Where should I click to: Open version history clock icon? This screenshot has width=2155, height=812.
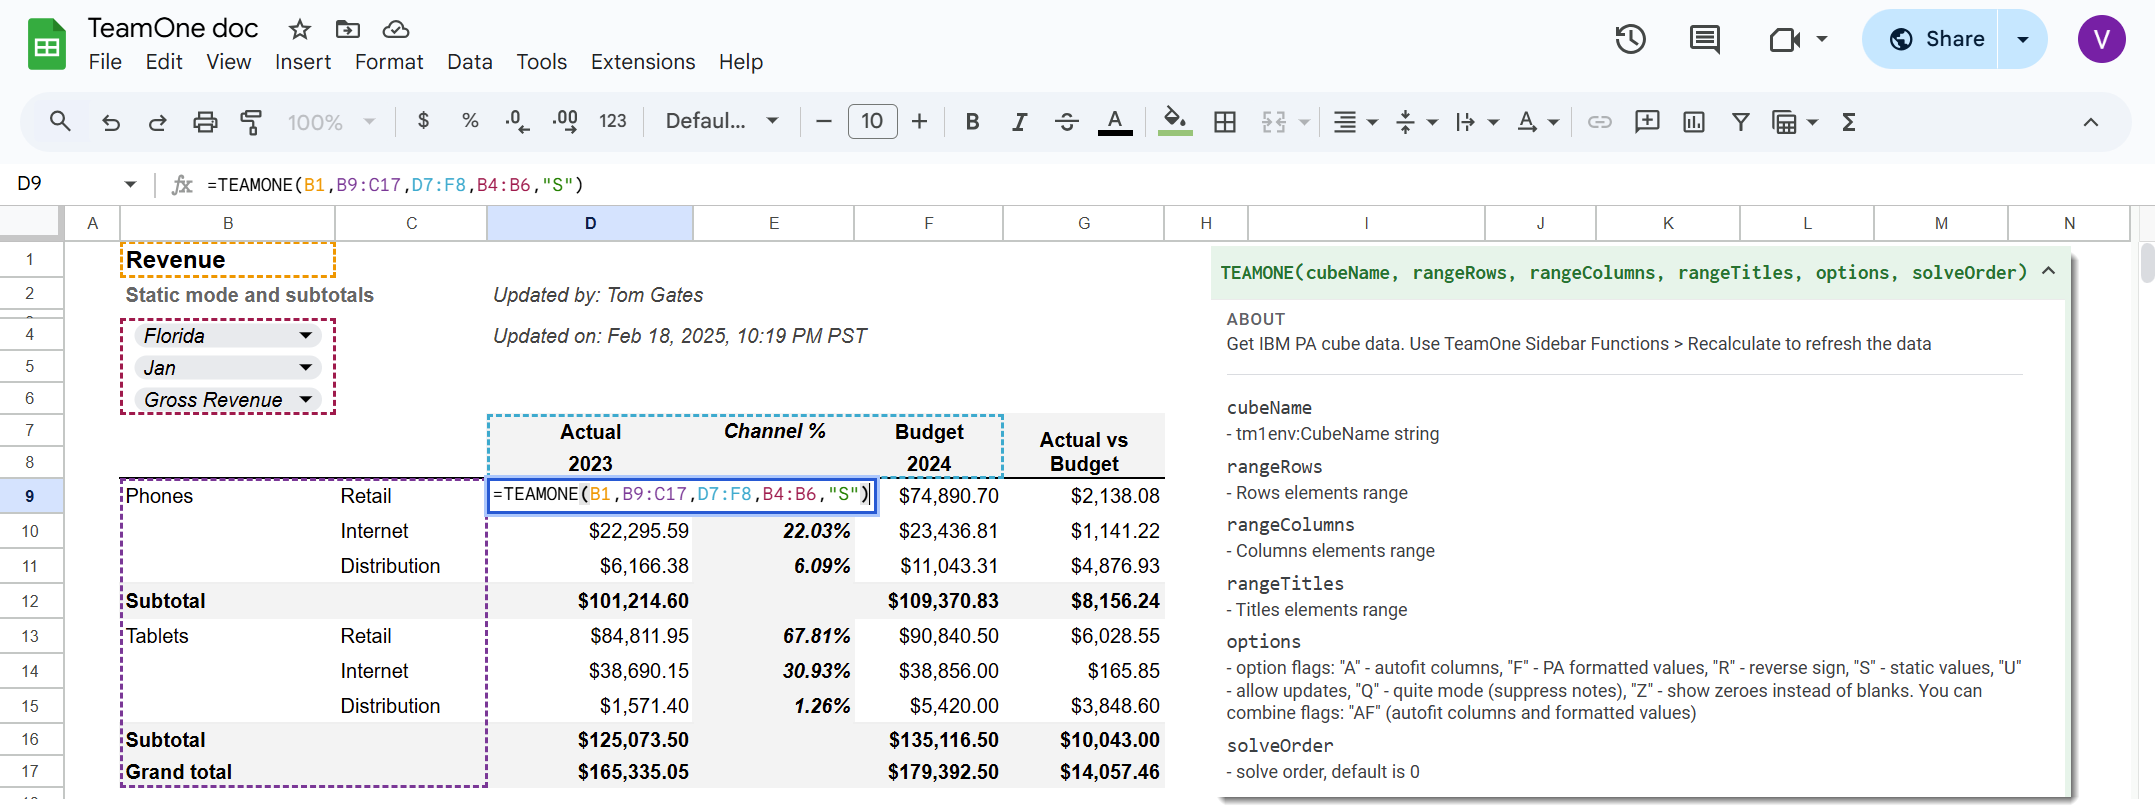pyautogui.click(x=1631, y=39)
